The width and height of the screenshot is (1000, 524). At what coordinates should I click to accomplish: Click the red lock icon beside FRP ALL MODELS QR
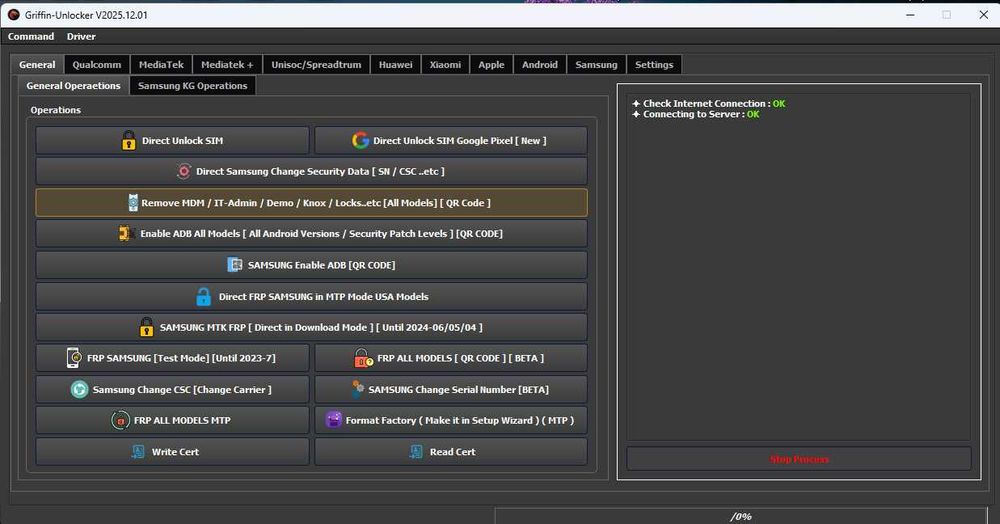point(363,358)
